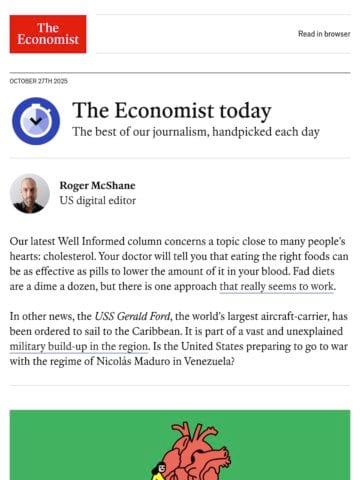The width and height of the screenshot is (360, 480).
Task: Click the 'US digital editor' title text
Action: point(98,201)
